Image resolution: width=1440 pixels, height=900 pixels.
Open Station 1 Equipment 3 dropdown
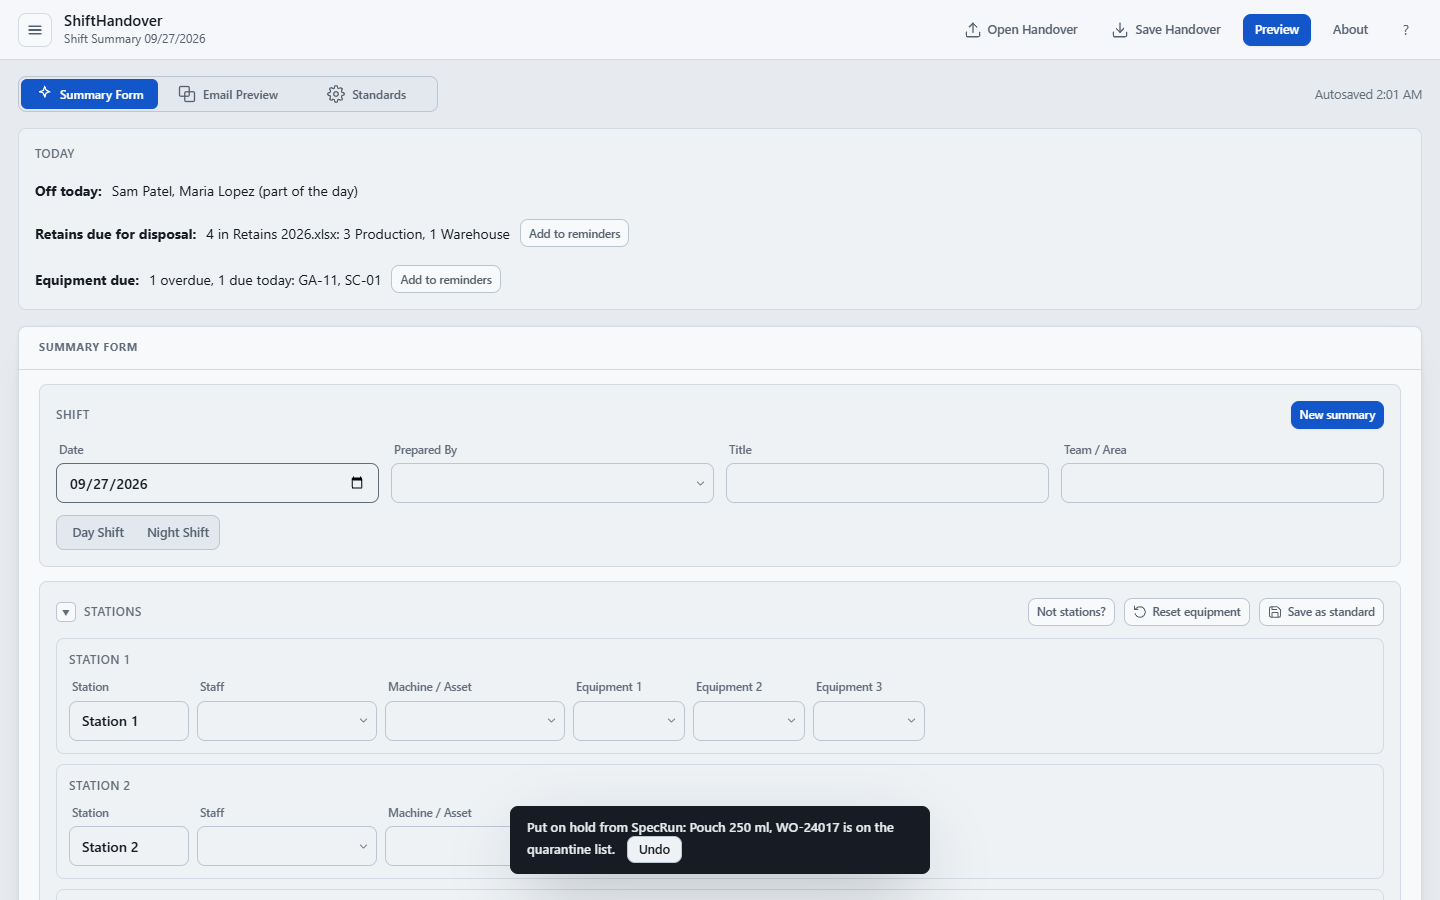pyautogui.click(x=869, y=721)
